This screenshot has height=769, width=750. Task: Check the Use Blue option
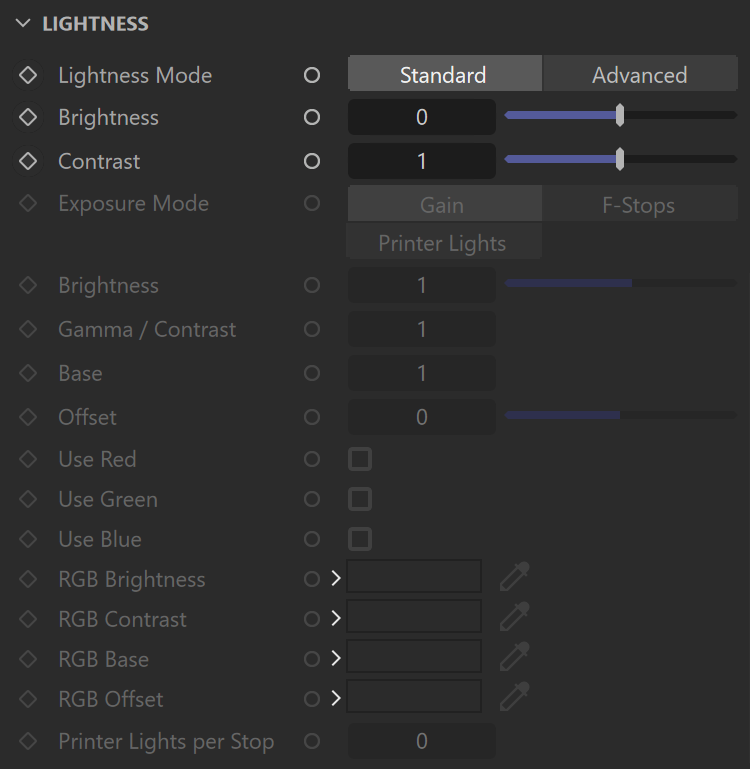(360, 539)
